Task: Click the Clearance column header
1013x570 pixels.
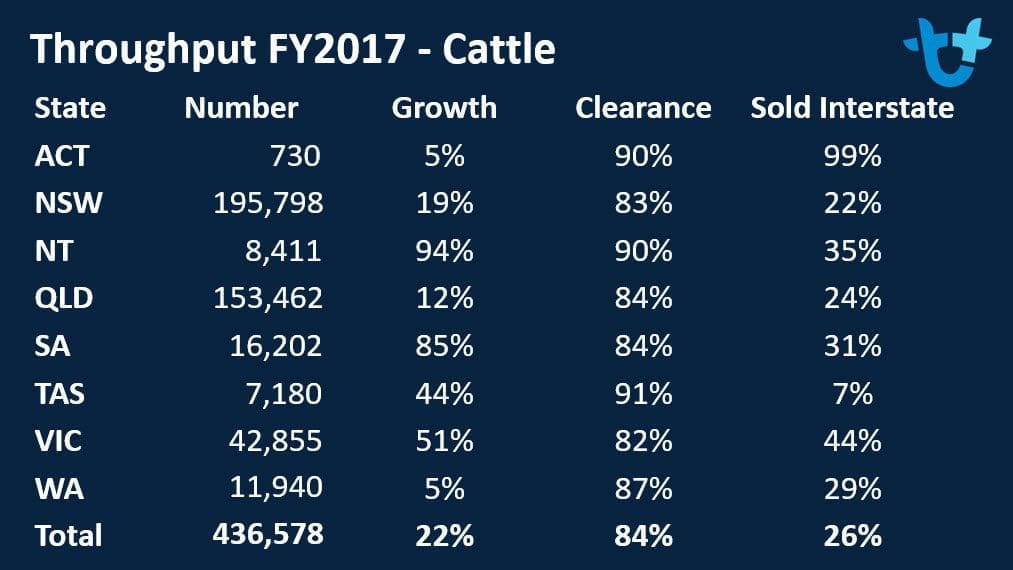Action: [x=643, y=108]
